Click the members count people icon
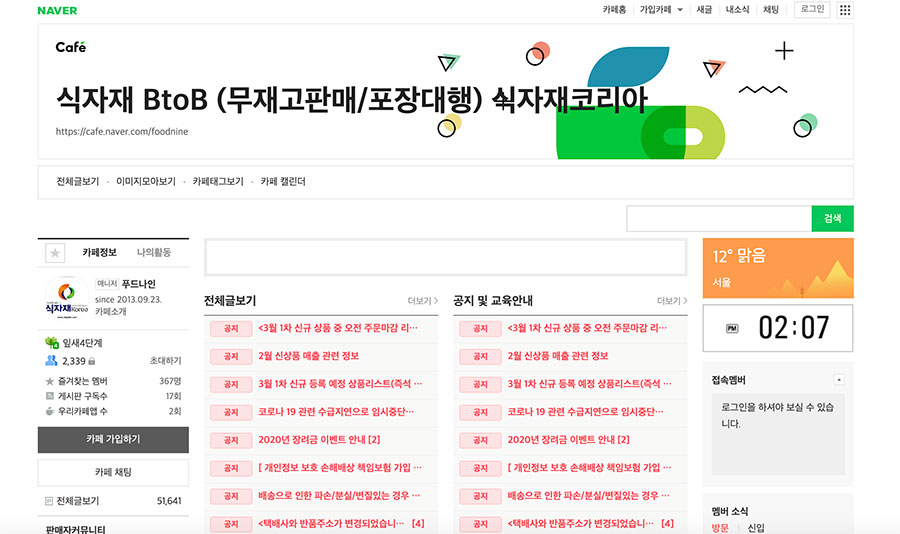The height and width of the screenshot is (534, 900). click(51, 361)
